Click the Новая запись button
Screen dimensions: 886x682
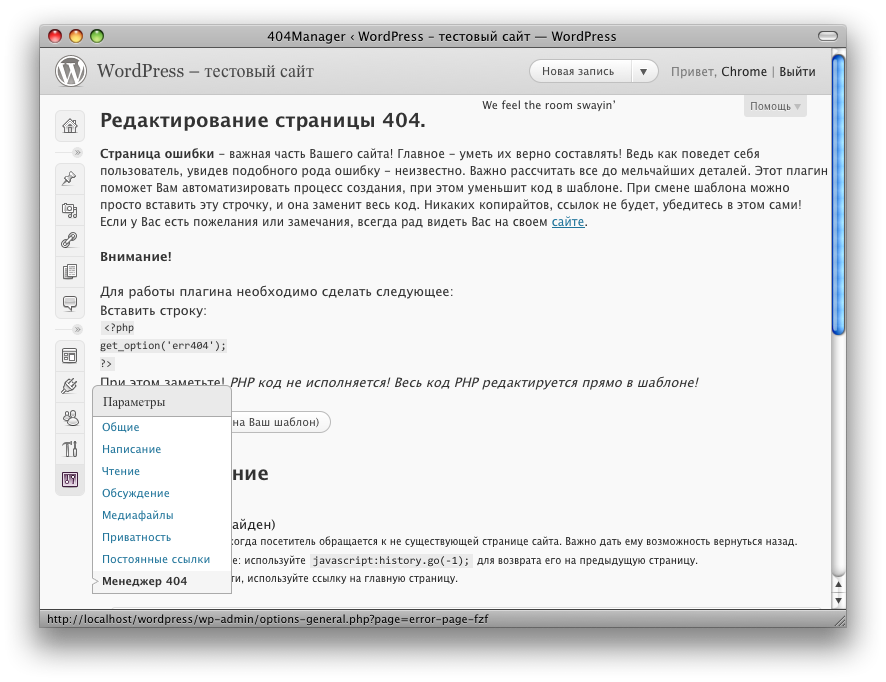click(578, 72)
